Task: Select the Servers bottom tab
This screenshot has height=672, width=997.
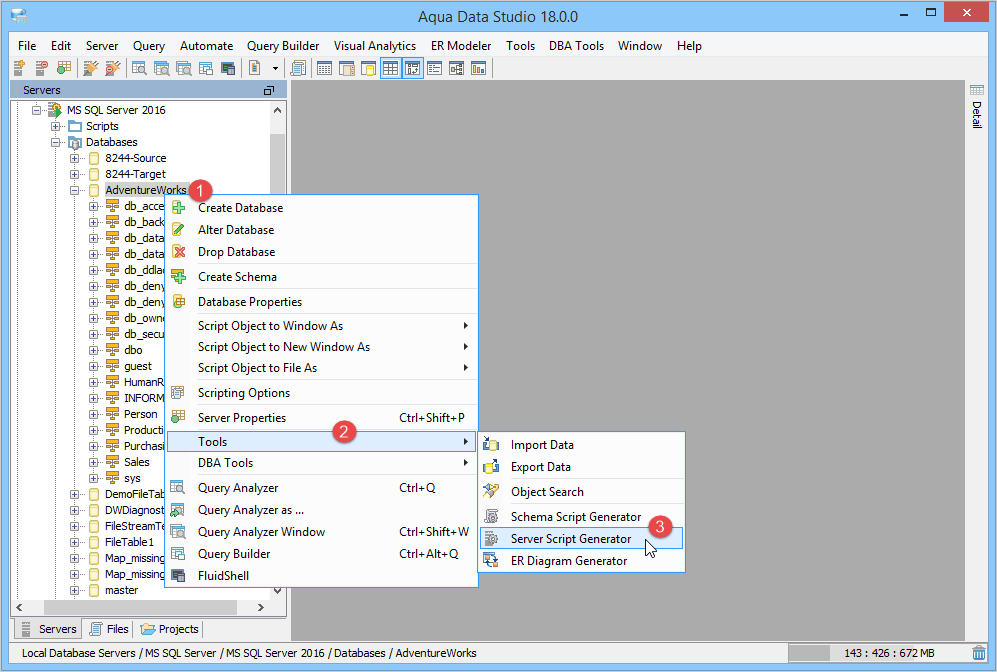Action: tap(48, 629)
